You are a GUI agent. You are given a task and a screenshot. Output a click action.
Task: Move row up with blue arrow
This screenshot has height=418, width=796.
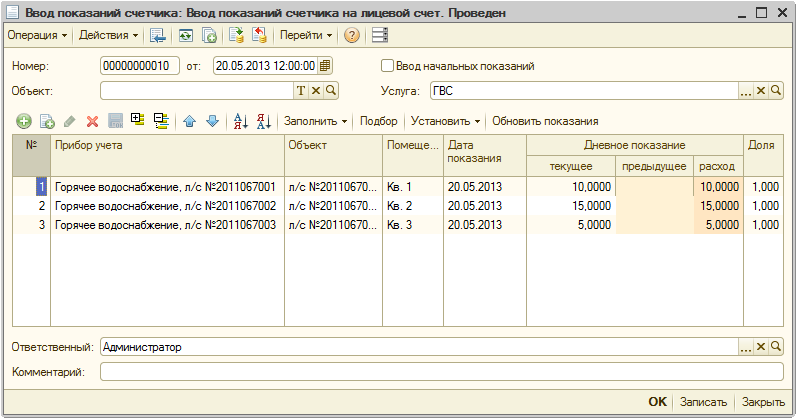tap(189, 121)
